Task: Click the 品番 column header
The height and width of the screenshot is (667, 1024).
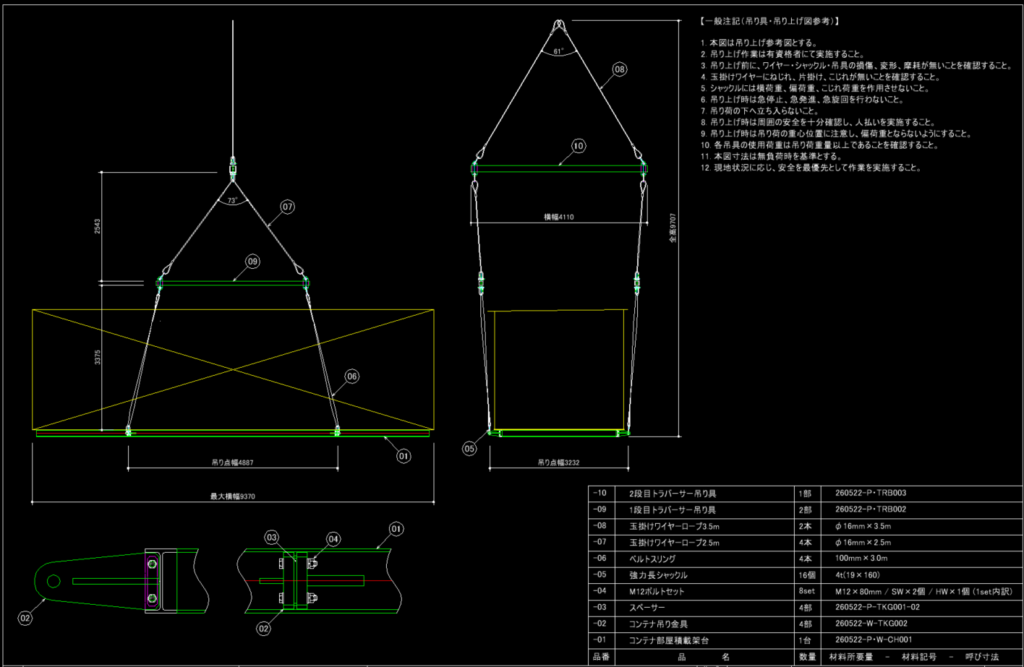Action: pos(601,657)
